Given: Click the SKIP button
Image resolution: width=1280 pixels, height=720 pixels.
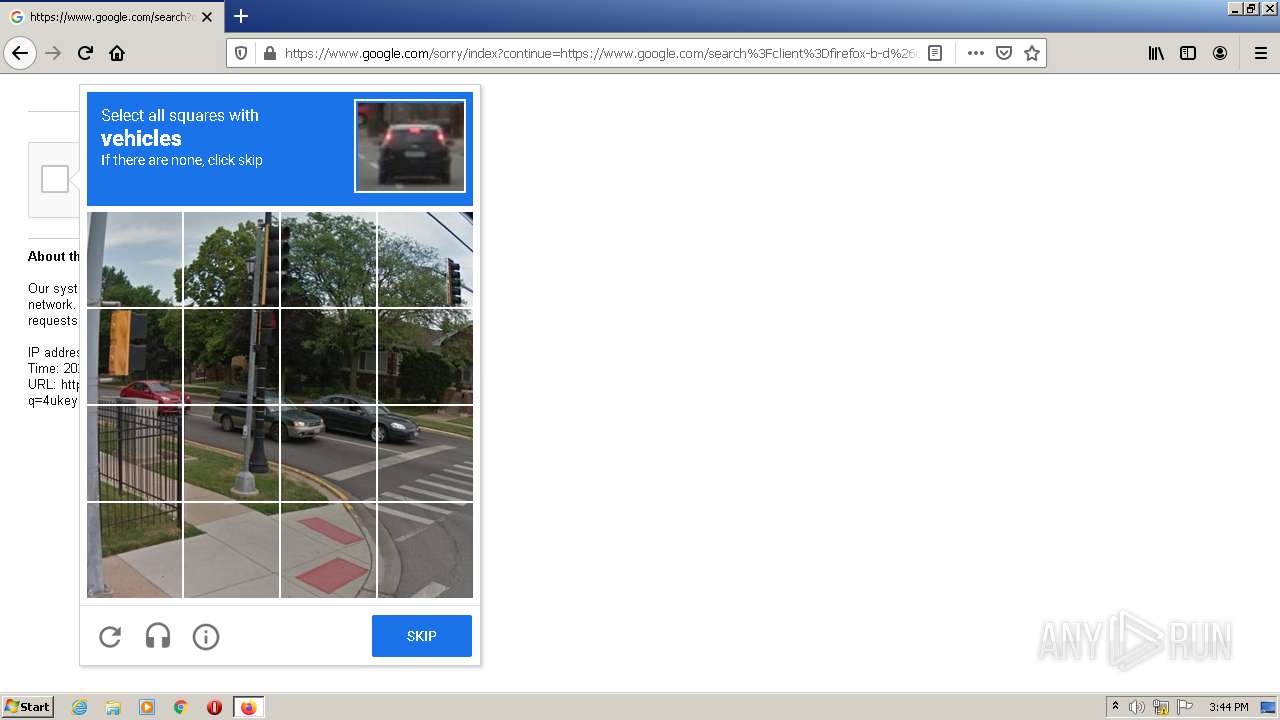Looking at the screenshot, I should pyautogui.click(x=422, y=636).
